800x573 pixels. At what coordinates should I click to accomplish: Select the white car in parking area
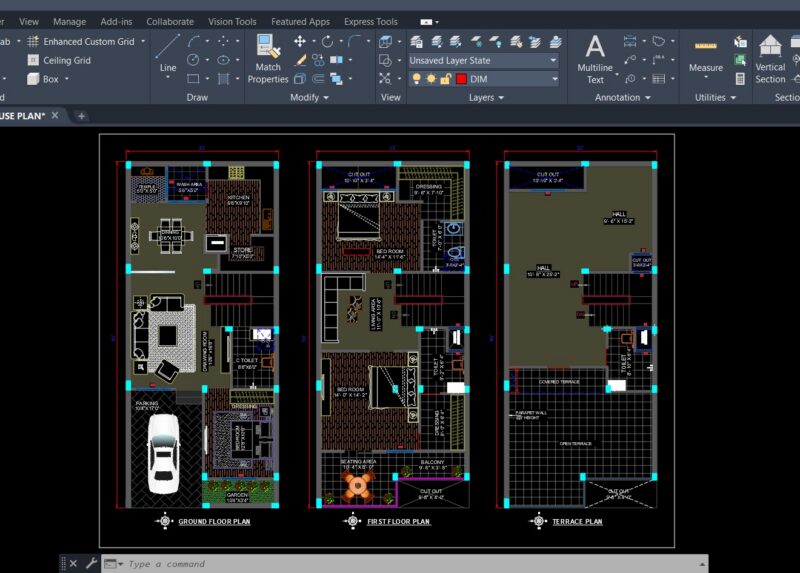pos(164,454)
